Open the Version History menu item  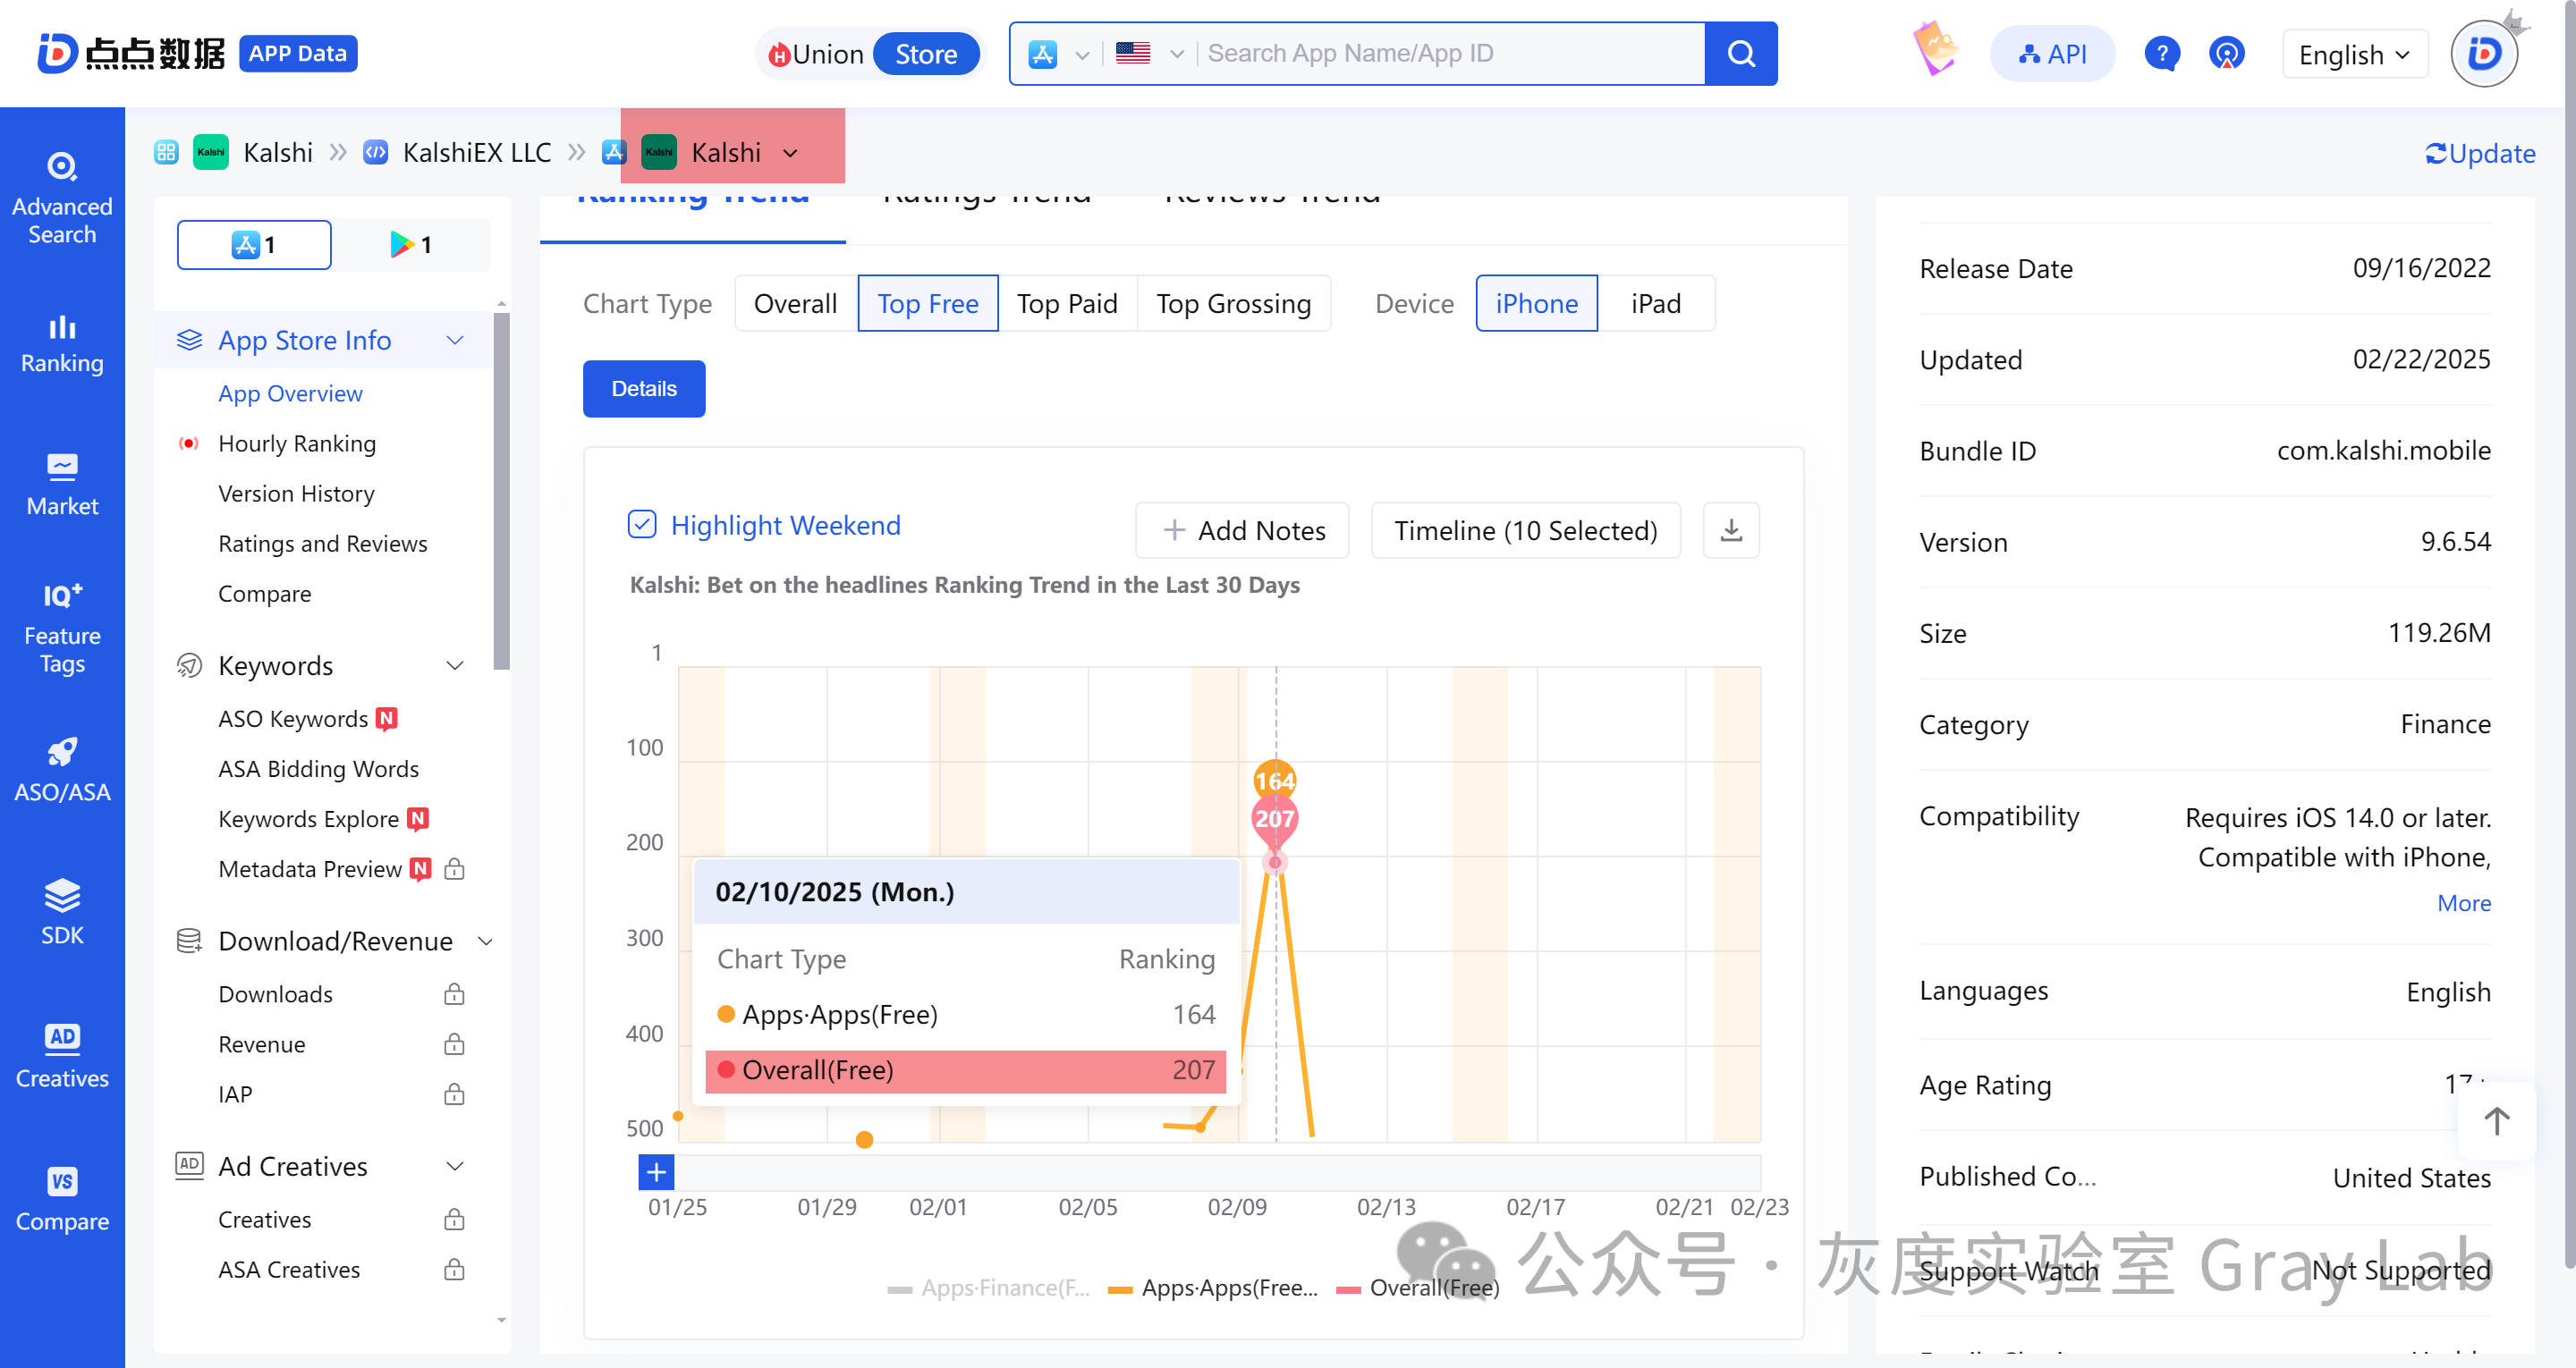[x=296, y=494]
